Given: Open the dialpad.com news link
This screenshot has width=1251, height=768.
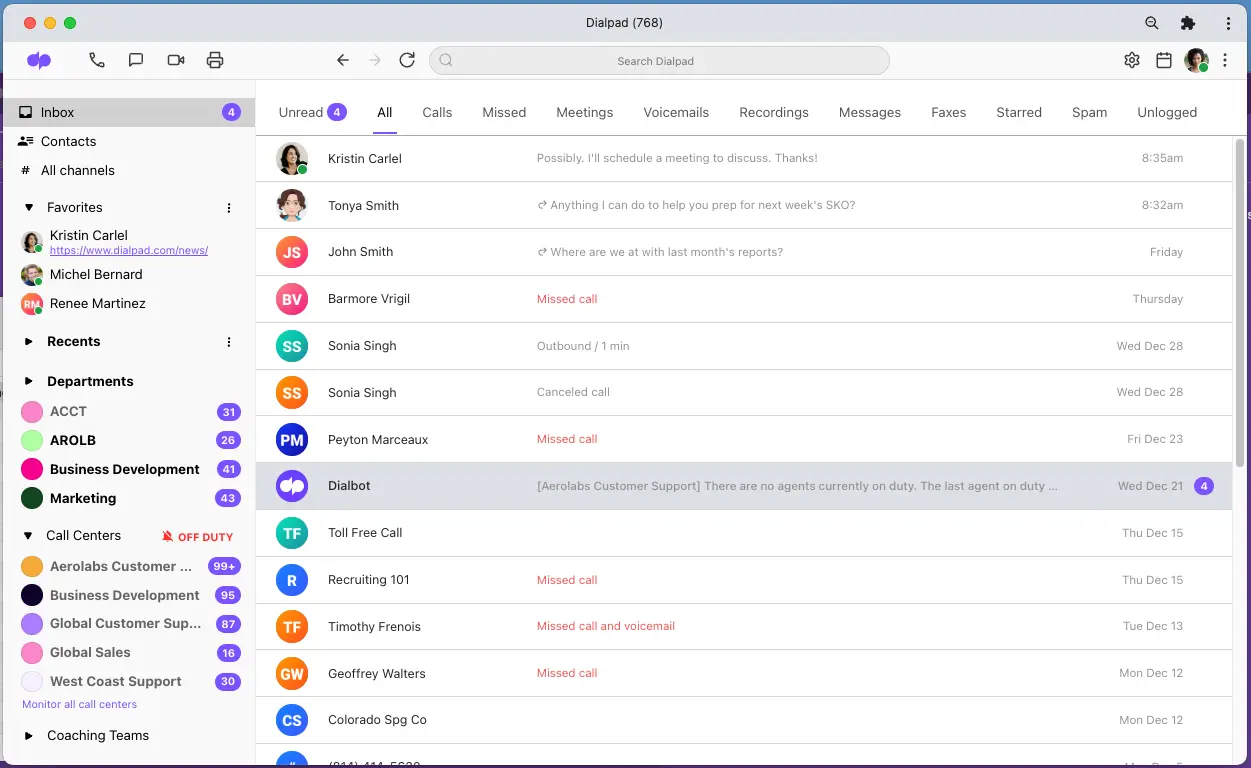Looking at the screenshot, I should pos(129,251).
